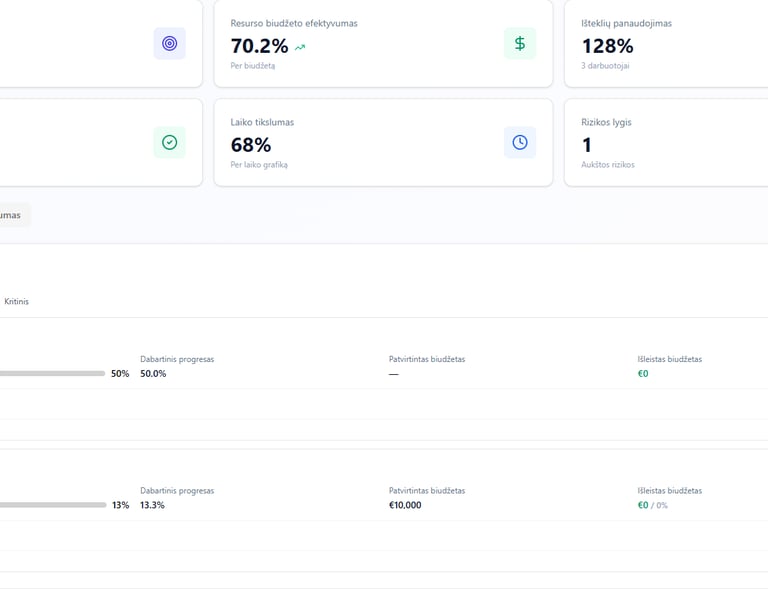
Task: Click the 50% label beside the progress bar
Action: coord(120,374)
